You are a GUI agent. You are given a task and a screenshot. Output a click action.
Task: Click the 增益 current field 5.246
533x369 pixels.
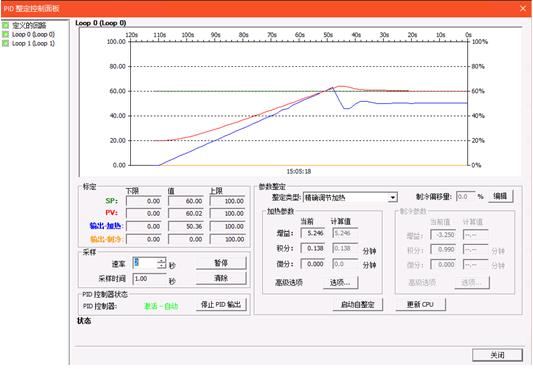point(313,233)
